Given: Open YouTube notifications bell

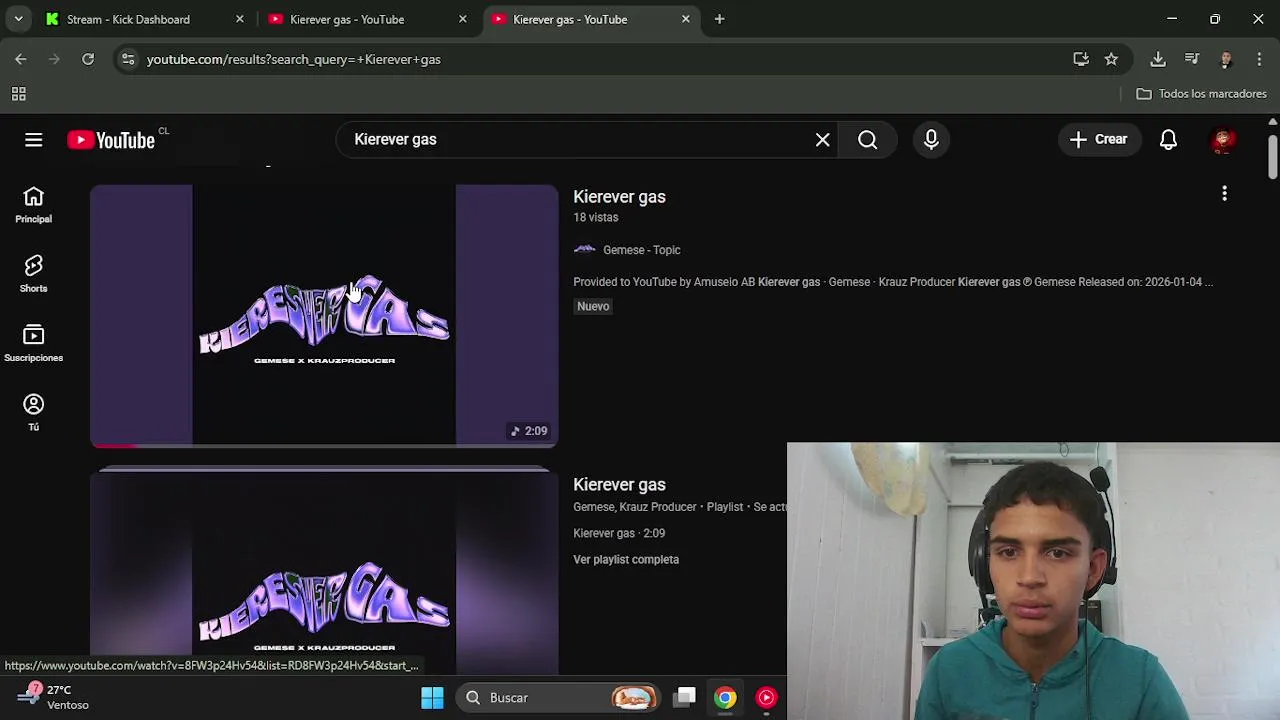Looking at the screenshot, I should pyautogui.click(x=1168, y=140).
